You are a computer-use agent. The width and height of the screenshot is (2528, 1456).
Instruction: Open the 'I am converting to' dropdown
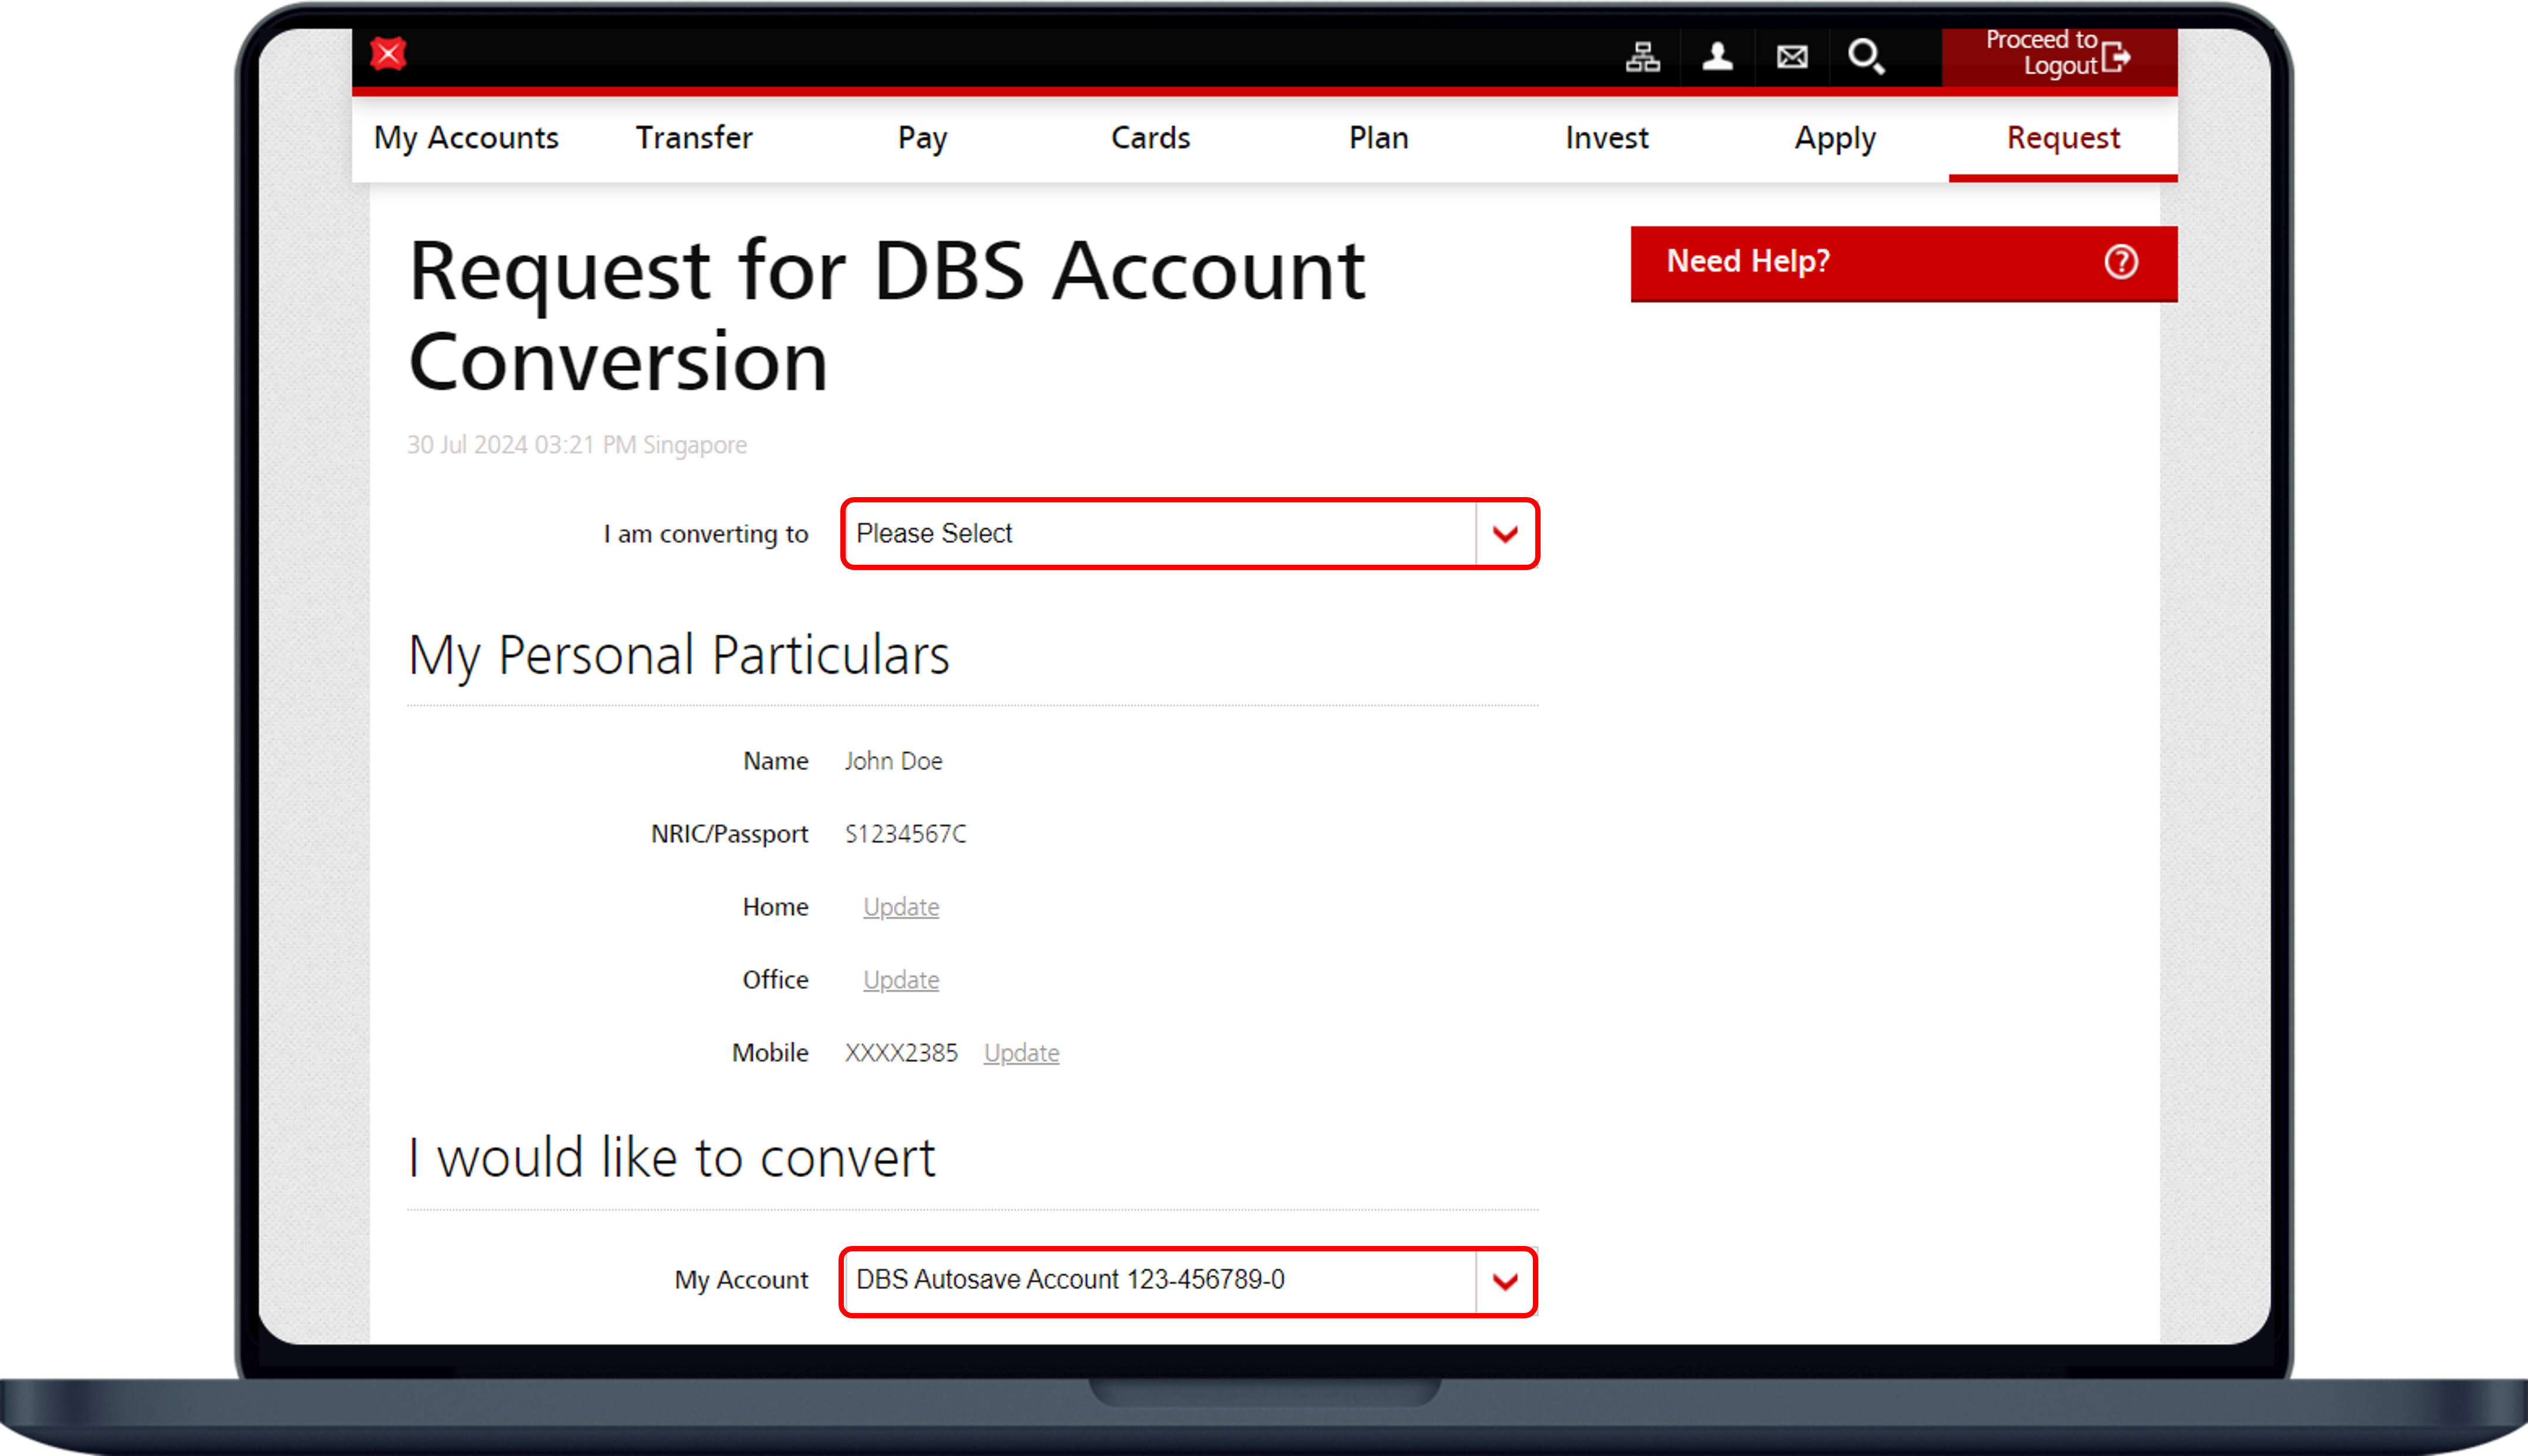1189,534
